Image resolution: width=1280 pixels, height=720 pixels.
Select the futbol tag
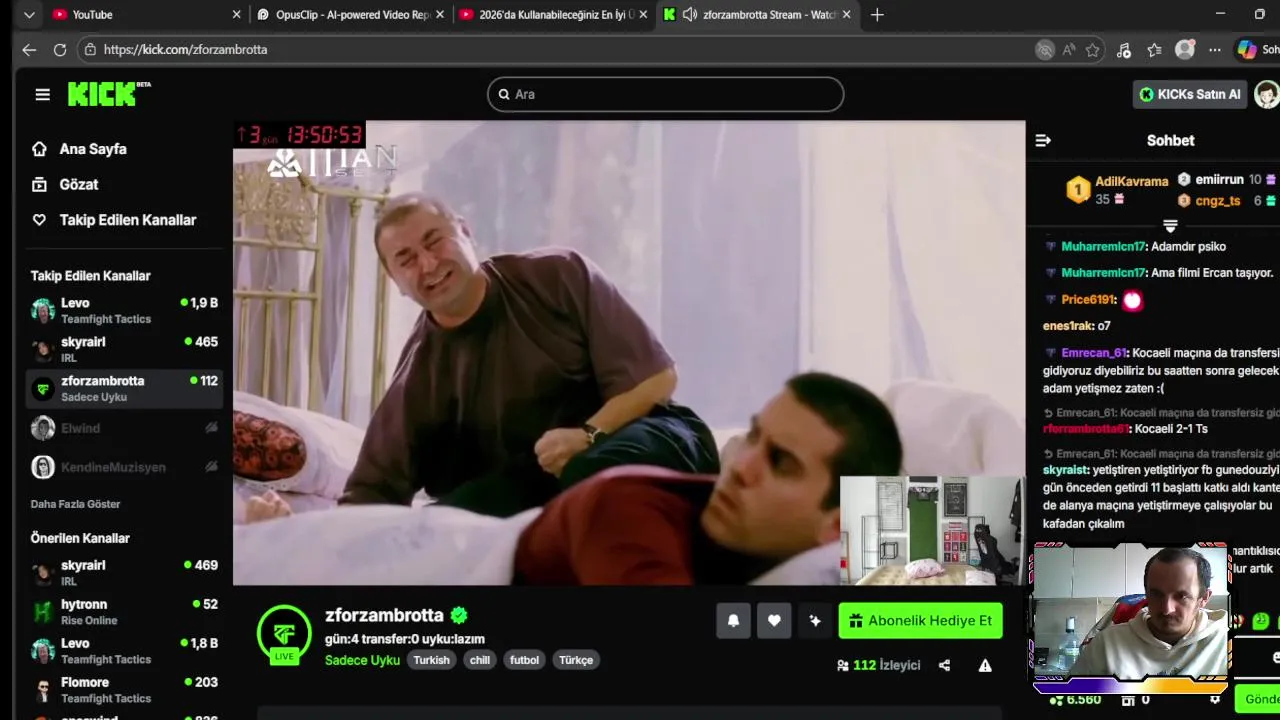(x=524, y=660)
